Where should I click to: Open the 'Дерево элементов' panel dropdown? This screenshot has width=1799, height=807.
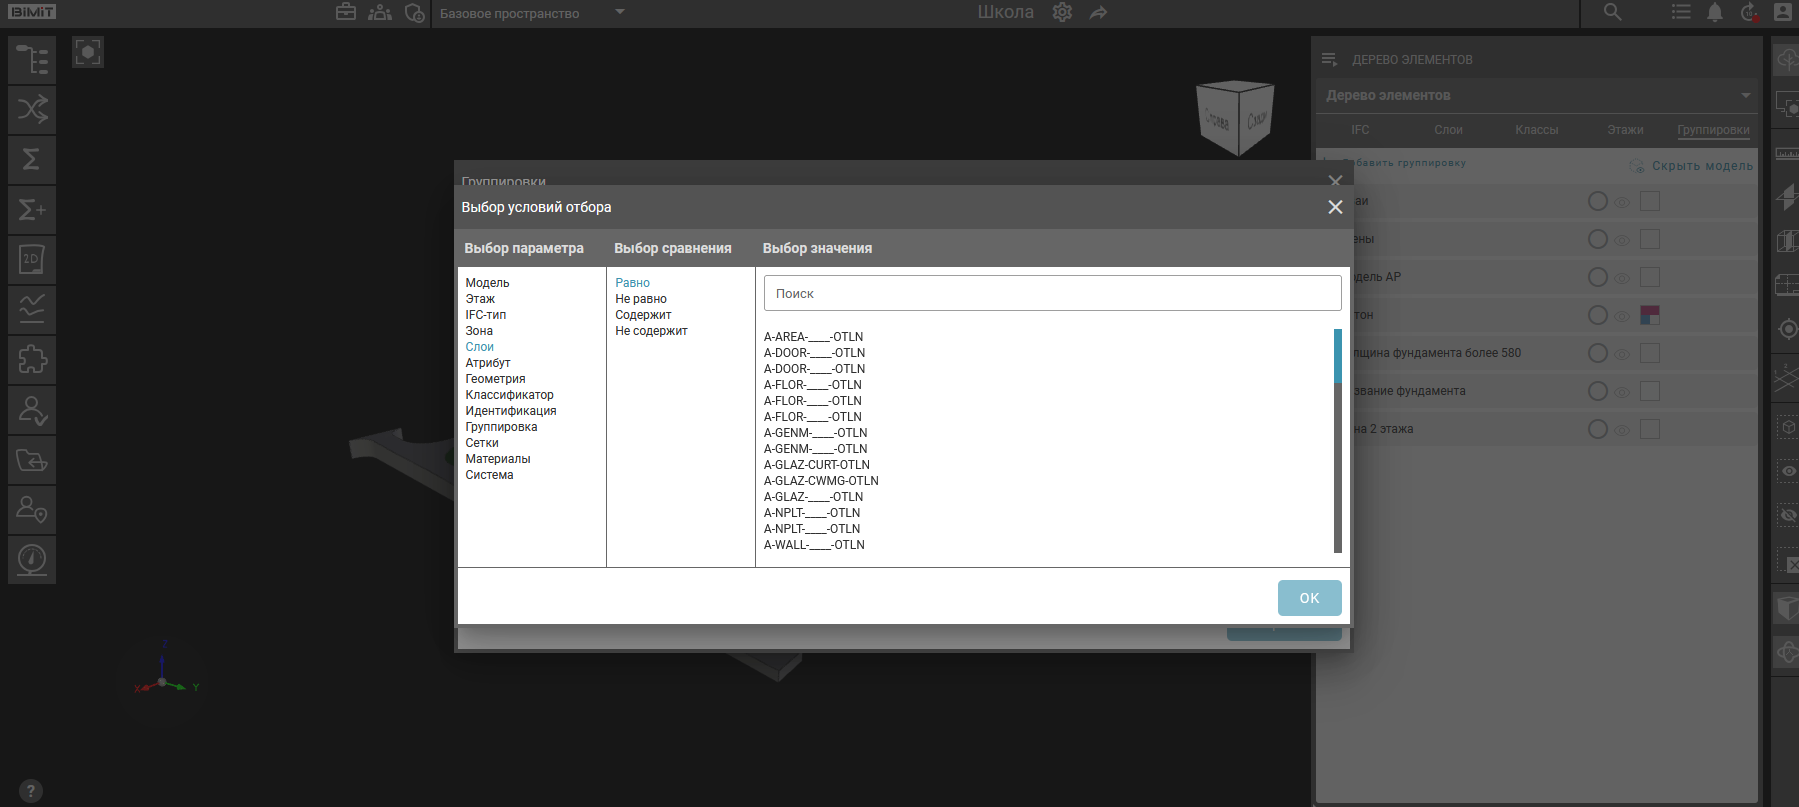(x=1745, y=96)
